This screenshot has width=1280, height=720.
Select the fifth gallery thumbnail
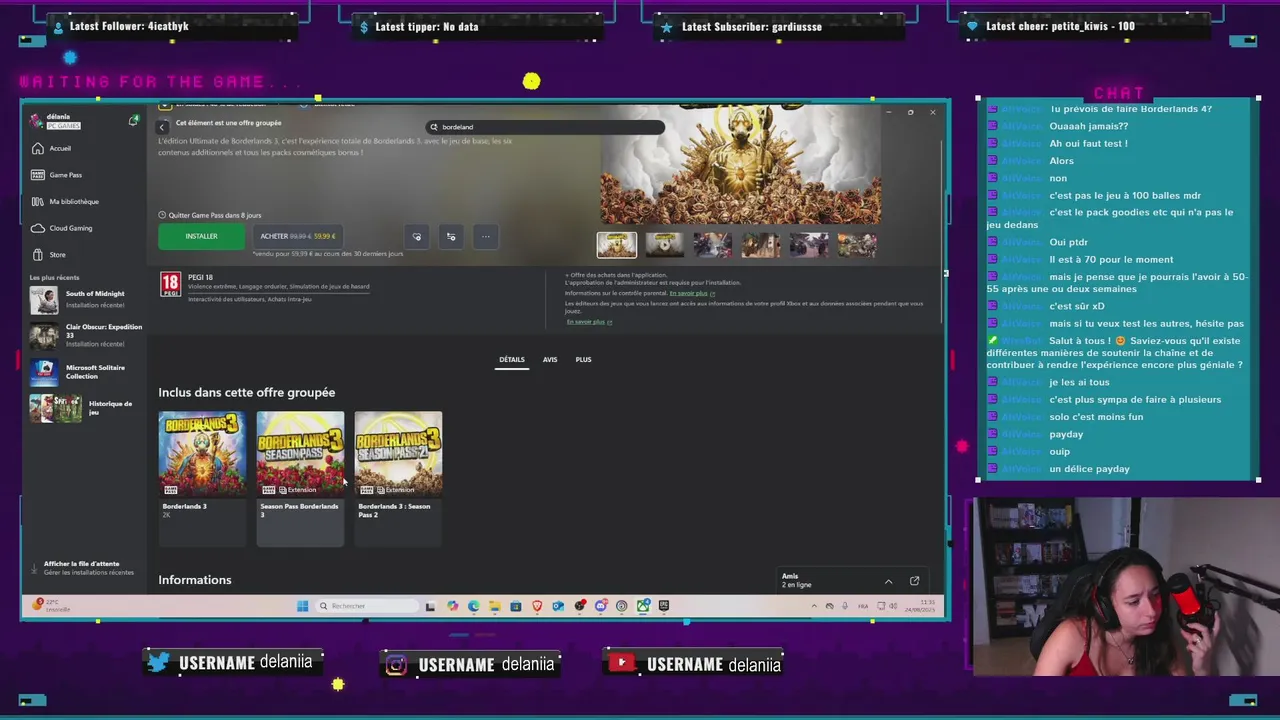pyautogui.click(x=808, y=245)
